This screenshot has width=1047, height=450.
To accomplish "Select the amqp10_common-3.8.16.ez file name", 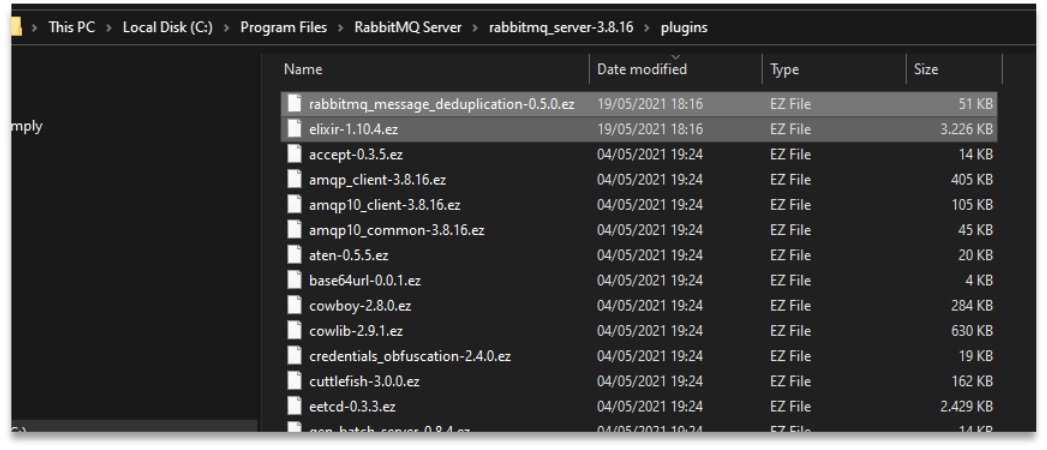I will pyautogui.click(x=397, y=230).
